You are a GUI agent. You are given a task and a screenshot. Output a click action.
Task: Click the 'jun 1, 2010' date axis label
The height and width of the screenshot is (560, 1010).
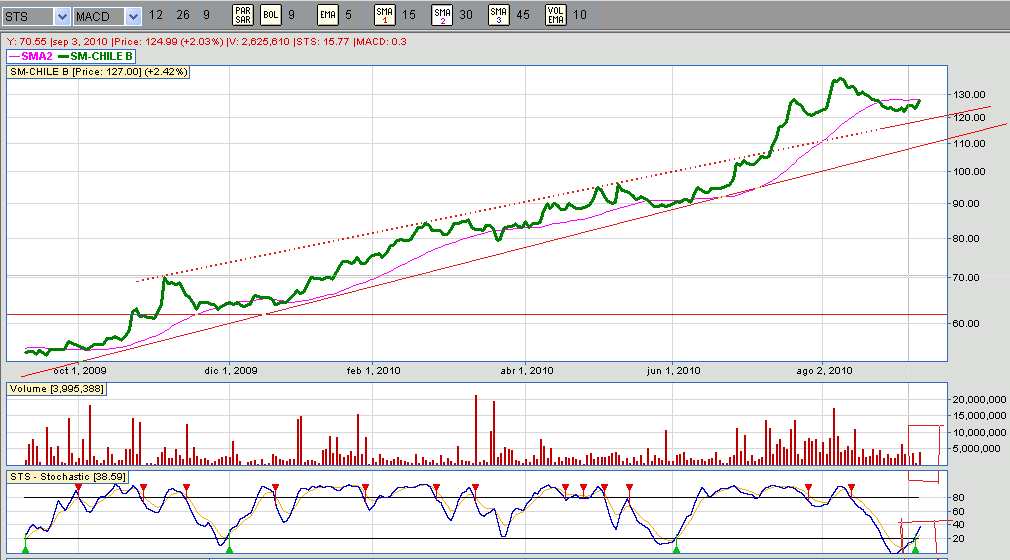(673, 370)
